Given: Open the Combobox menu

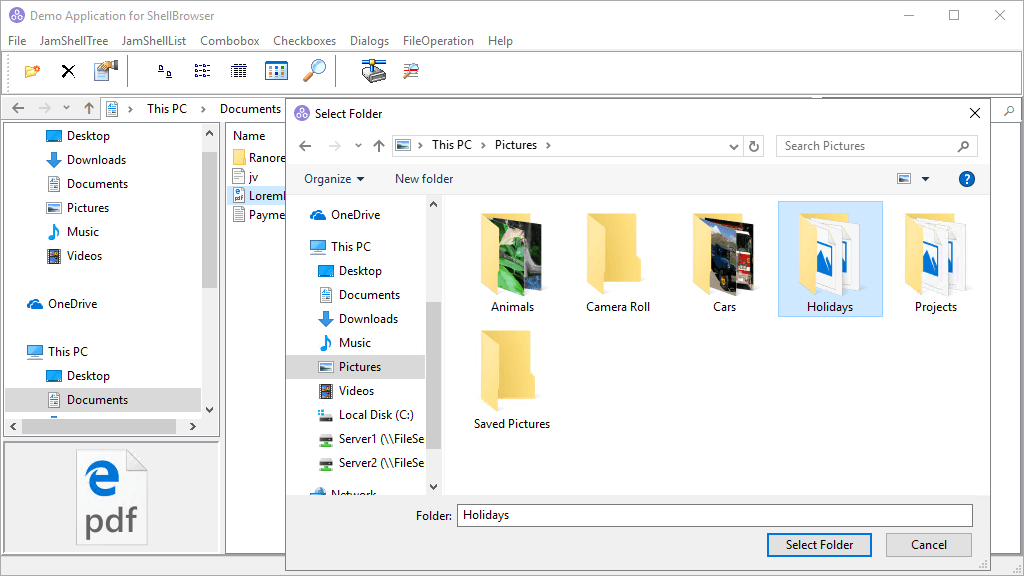Looking at the screenshot, I should point(229,41).
